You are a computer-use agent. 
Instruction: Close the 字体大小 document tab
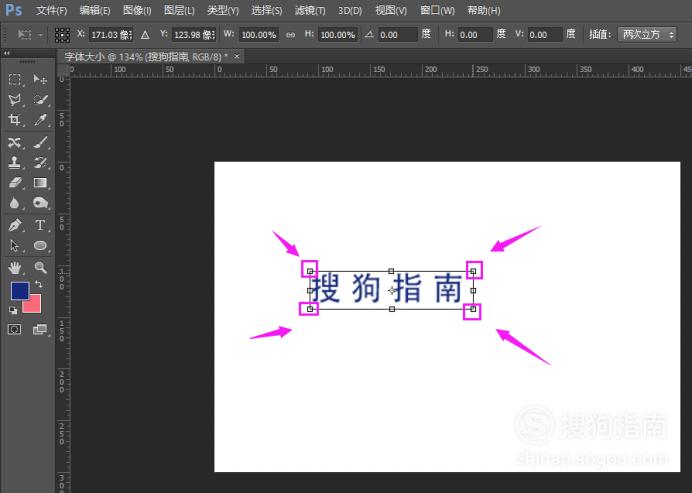point(237,56)
